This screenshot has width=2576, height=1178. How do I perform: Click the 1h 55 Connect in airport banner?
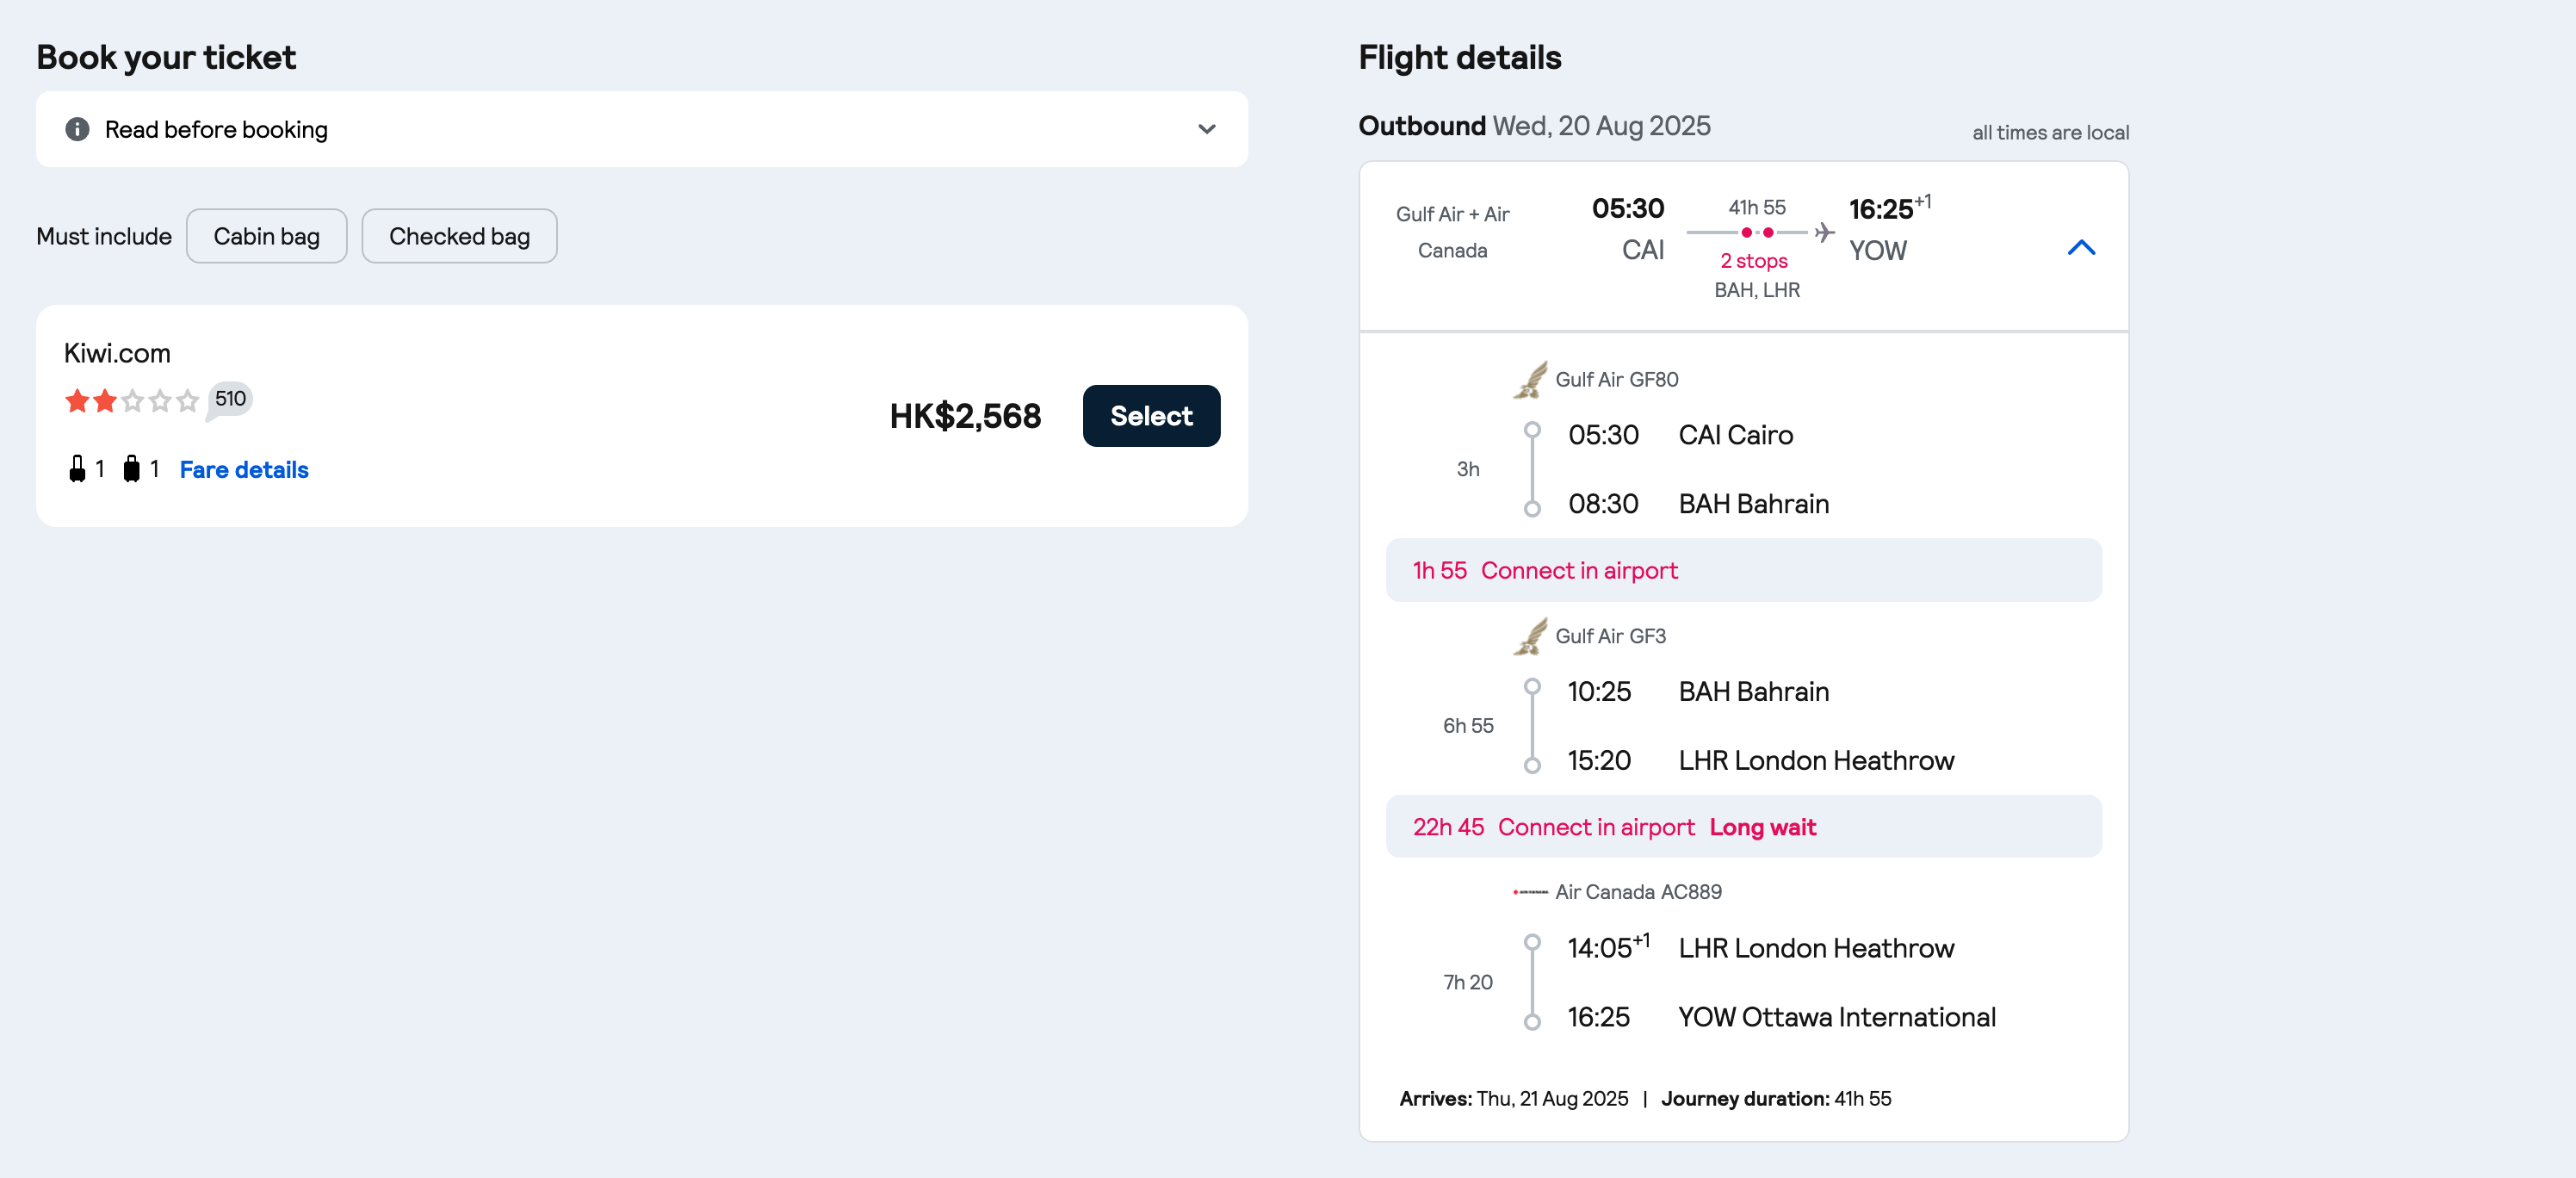click(1742, 570)
